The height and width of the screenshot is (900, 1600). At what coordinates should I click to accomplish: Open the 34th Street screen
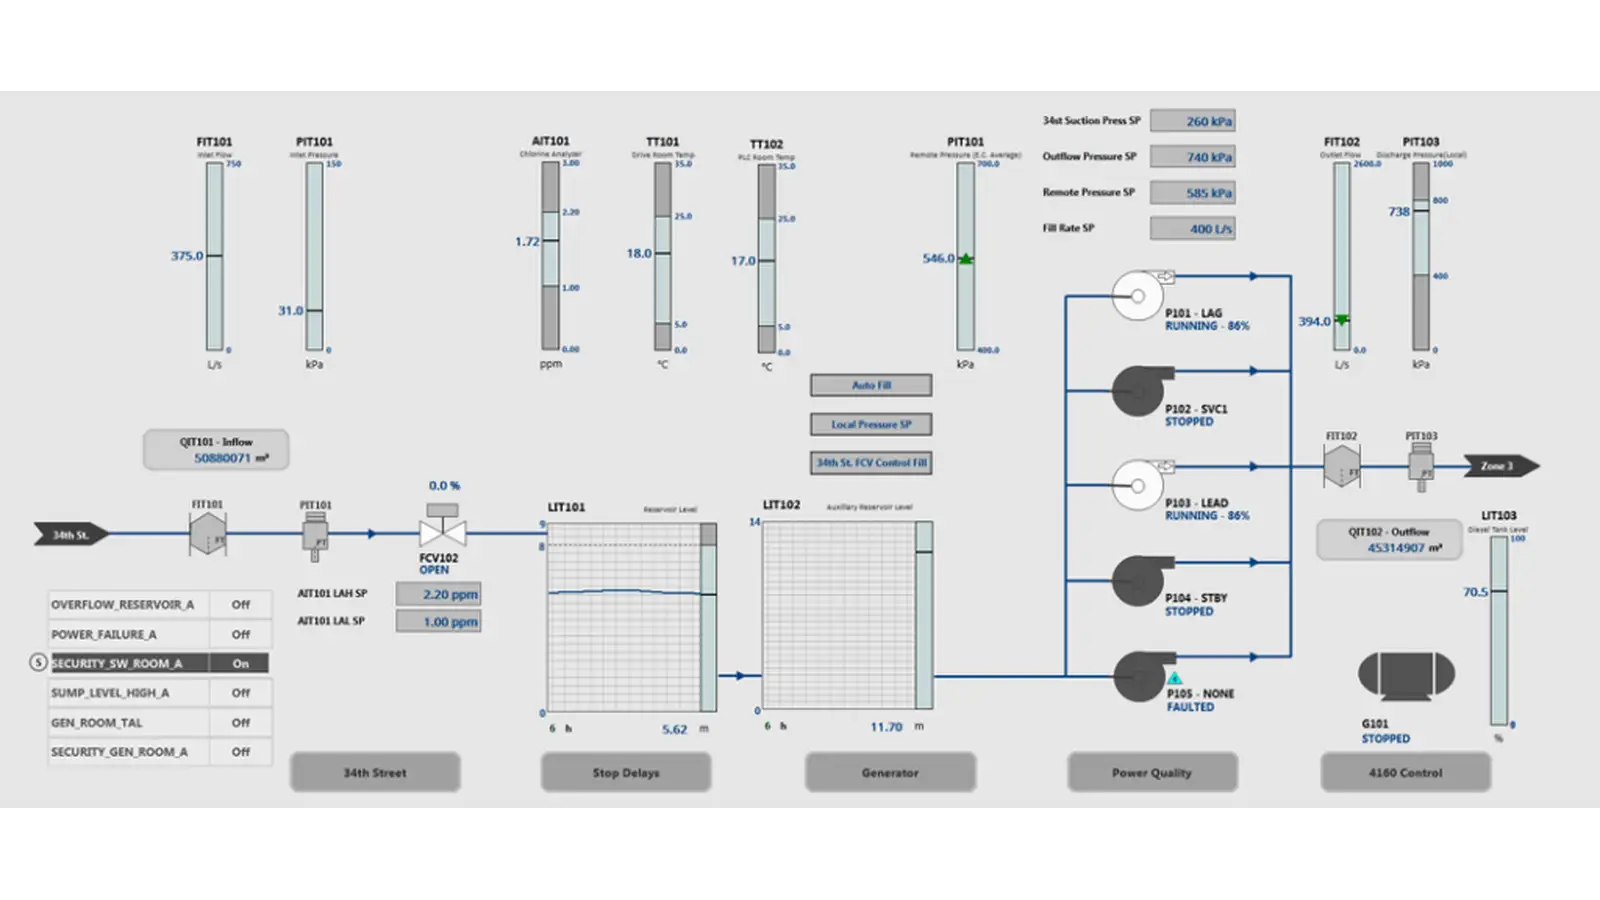tap(375, 772)
